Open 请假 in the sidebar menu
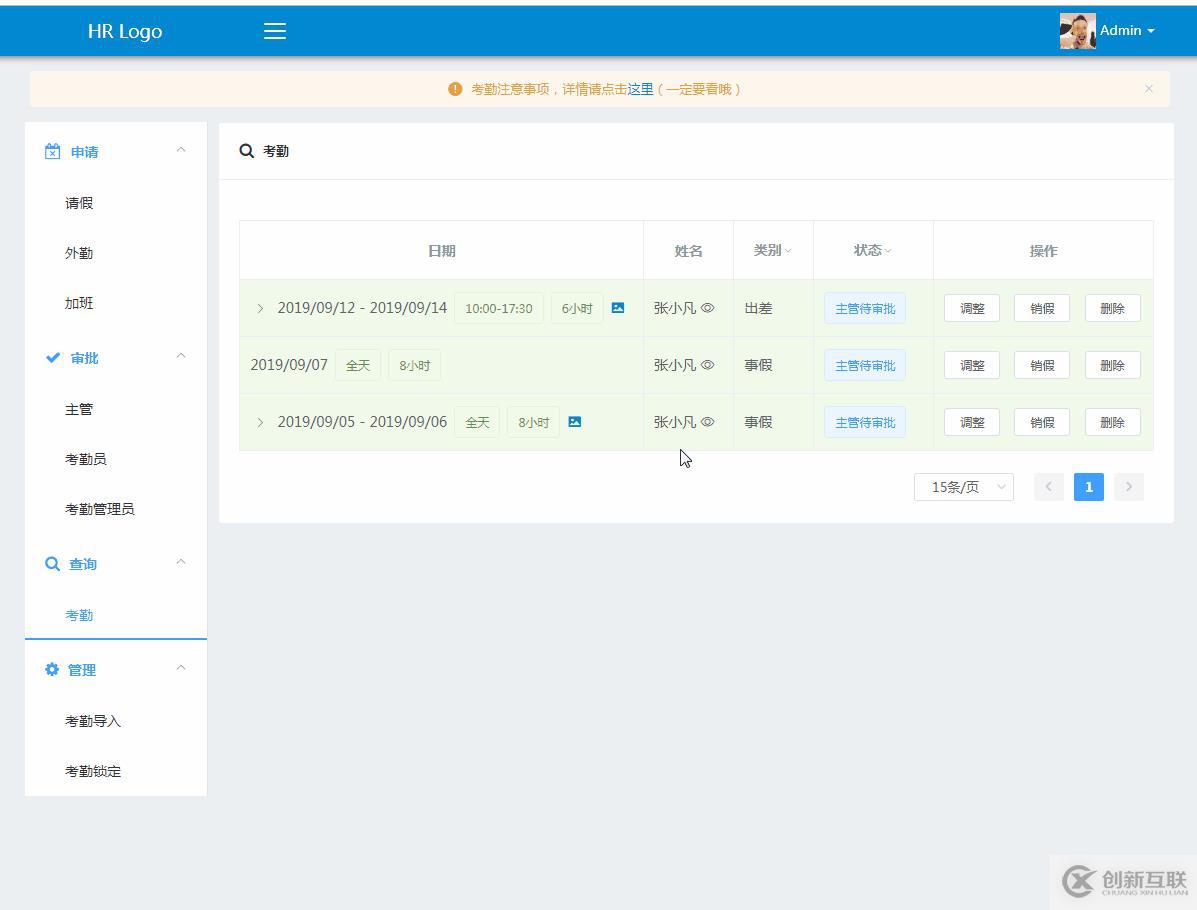This screenshot has height=910, width=1197. (79, 203)
